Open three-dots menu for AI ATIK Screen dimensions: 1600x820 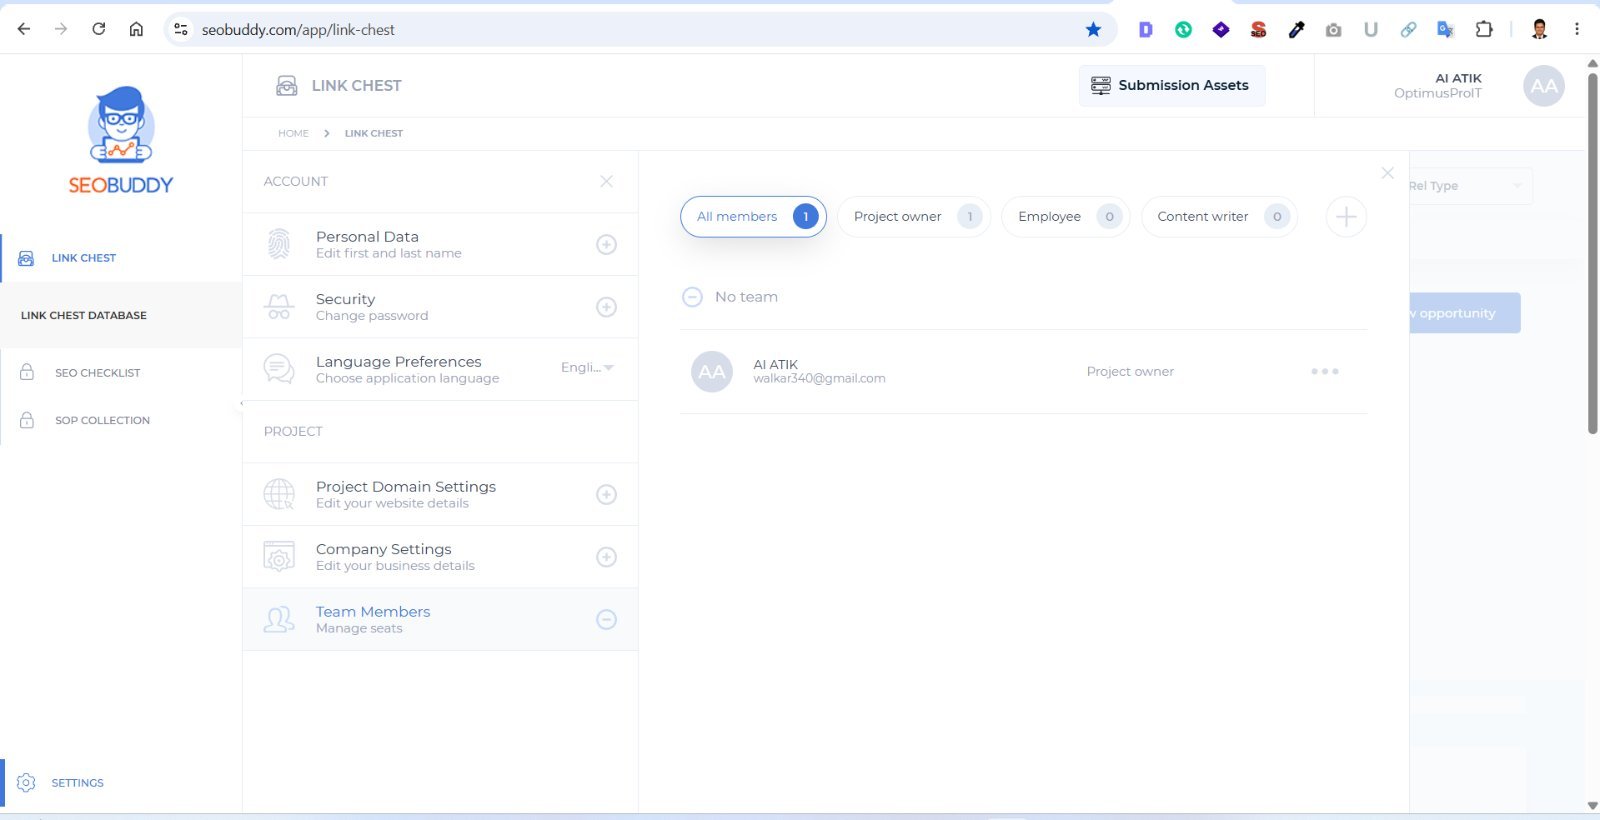click(1325, 371)
